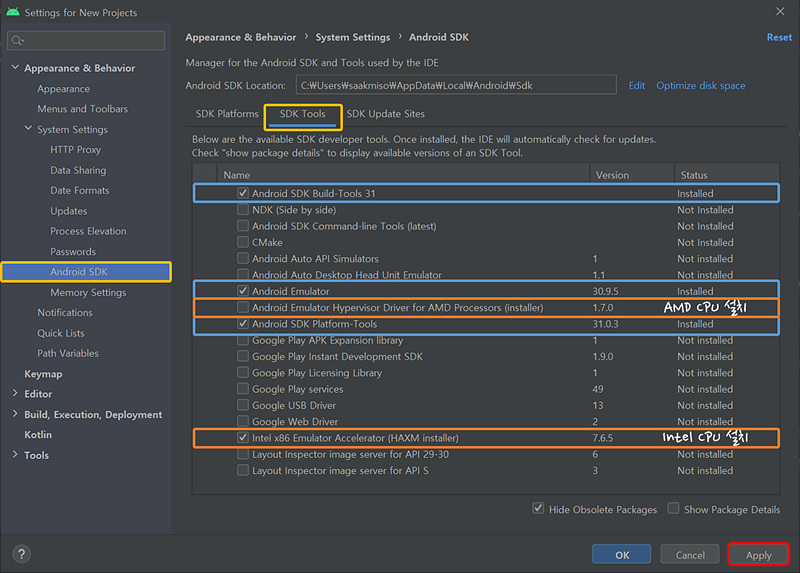This screenshot has width=800, height=573.
Task: Check Google Web Driver
Action: click(x=243, y=422)
